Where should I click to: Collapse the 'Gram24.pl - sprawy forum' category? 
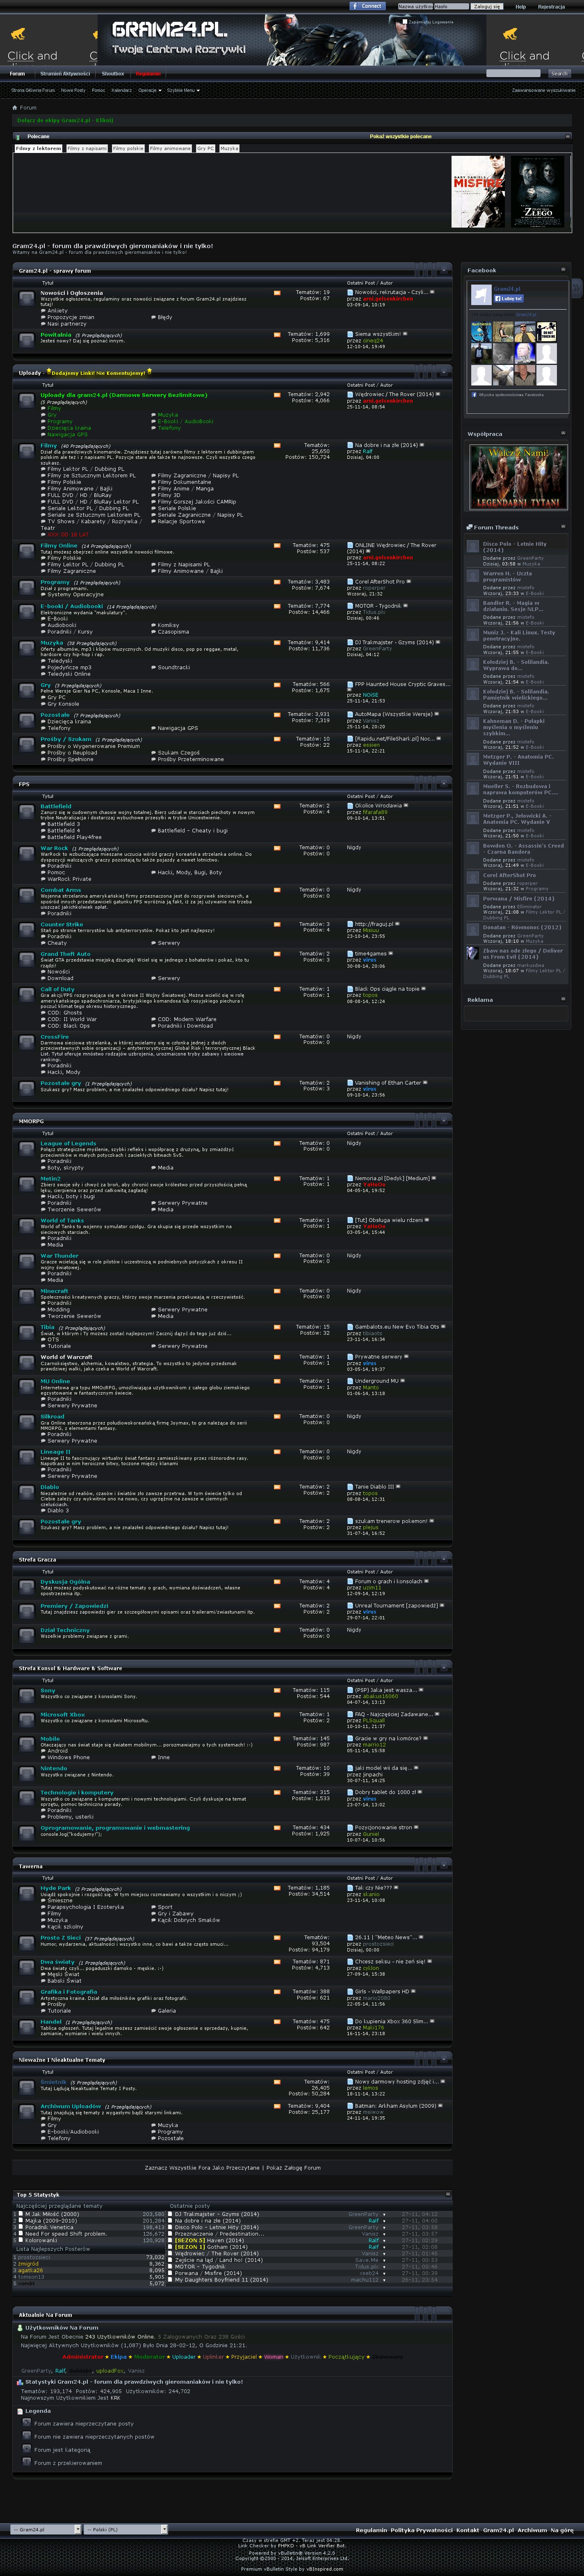click(x=444, y=270)
